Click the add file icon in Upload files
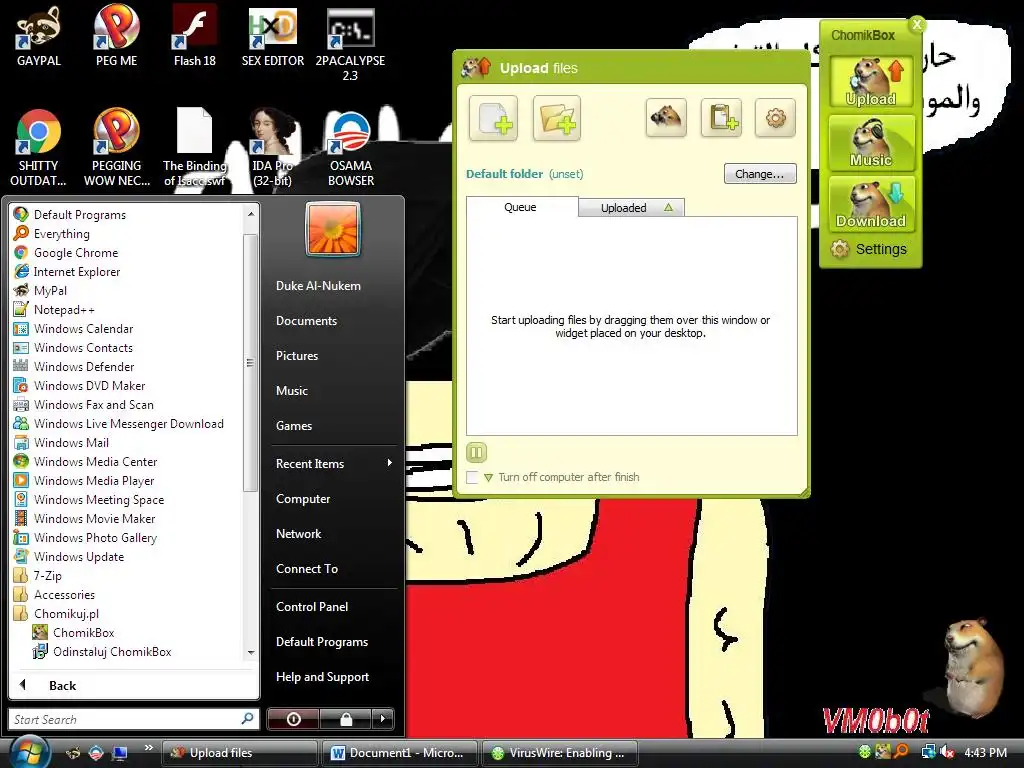This screenshot has height=768, width=1024. click(493, 118)
